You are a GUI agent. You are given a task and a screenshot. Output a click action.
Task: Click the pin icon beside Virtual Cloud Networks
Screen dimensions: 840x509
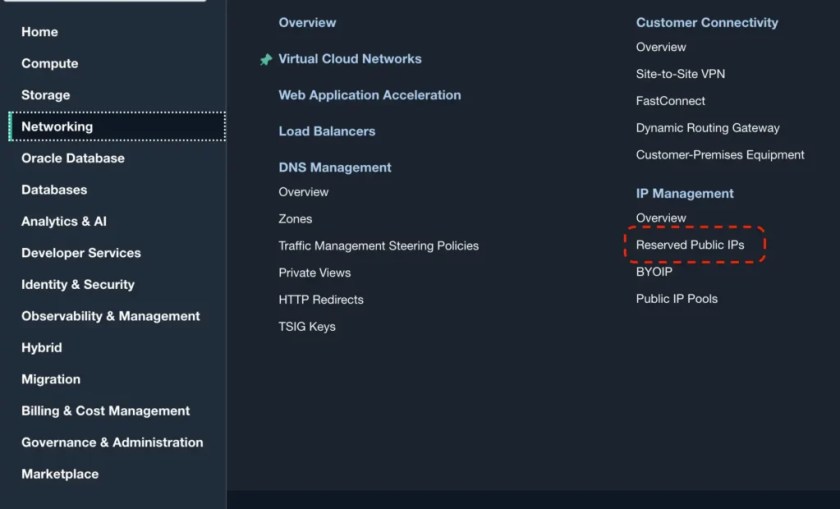tap(266, 59)
